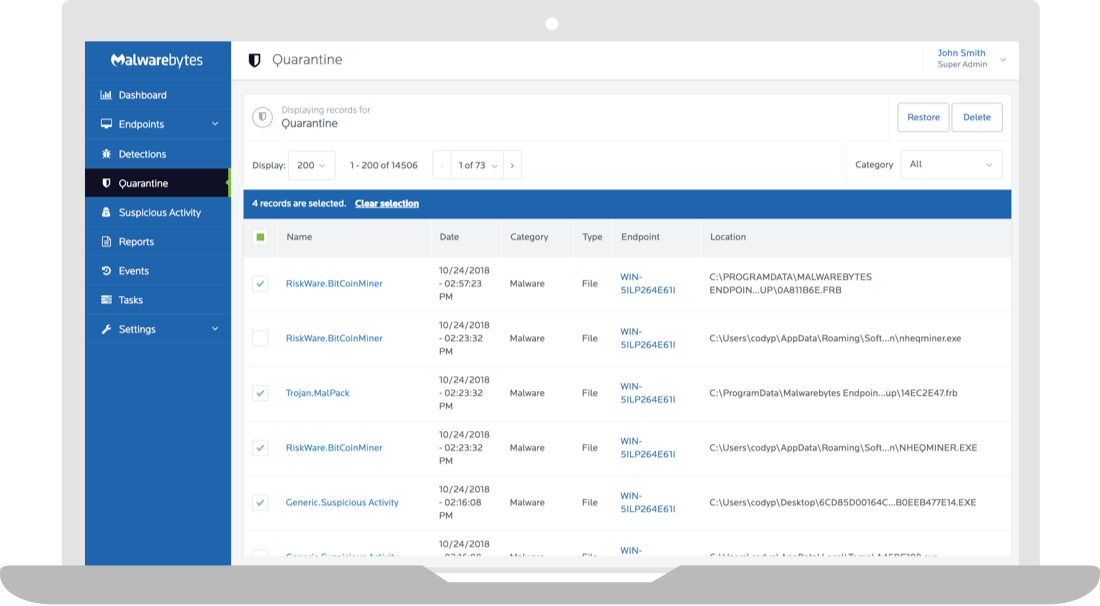1100x606 pixels.
Task: Uncheck the NHEQMINER.EXE row checkbox
Action: tap(260, 448)
